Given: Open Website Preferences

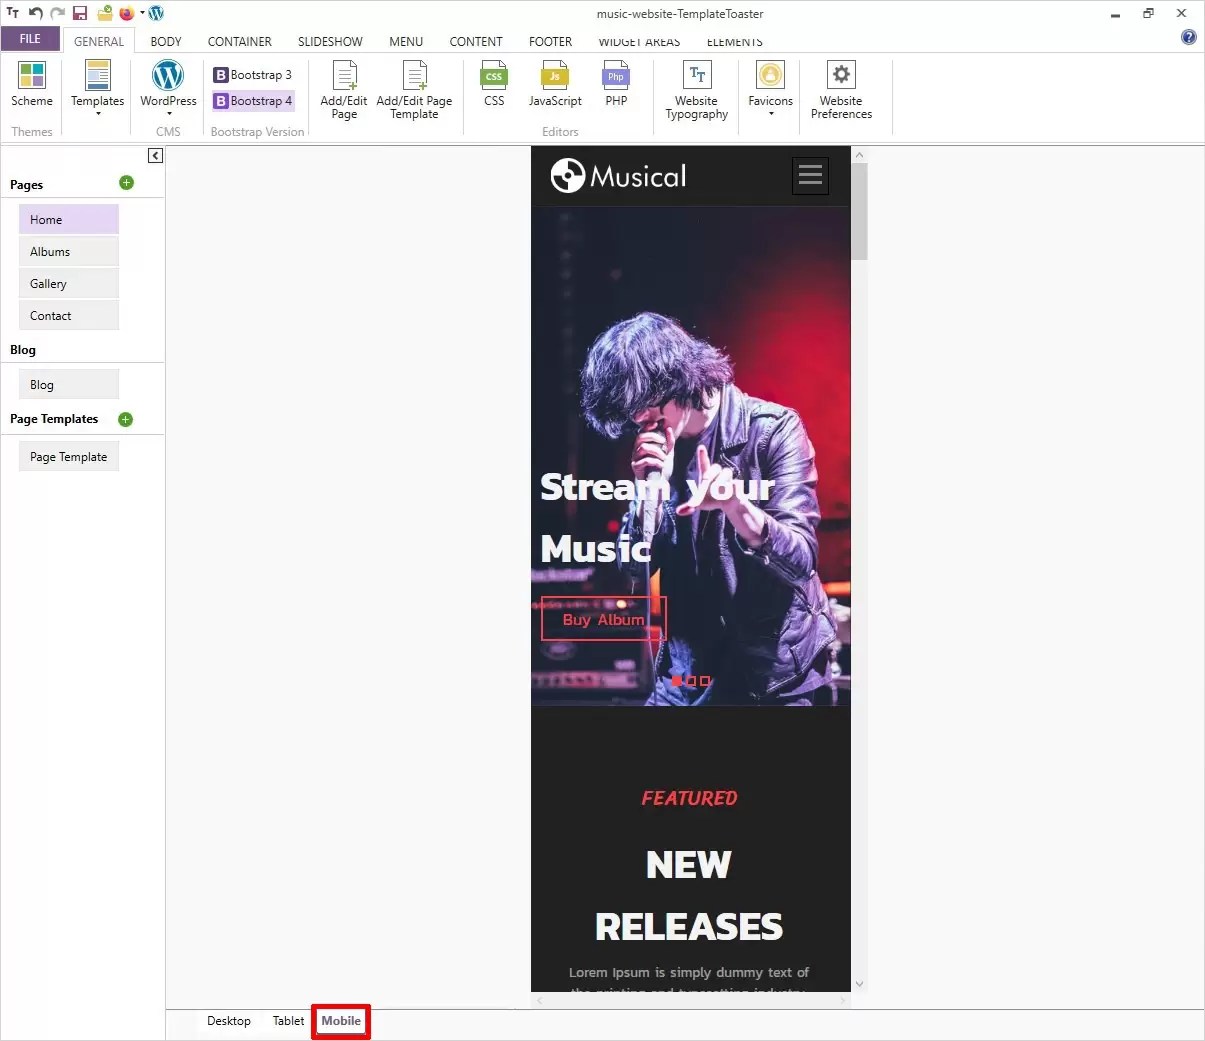Looking at the screenshot, I should [x=841, y=88].
